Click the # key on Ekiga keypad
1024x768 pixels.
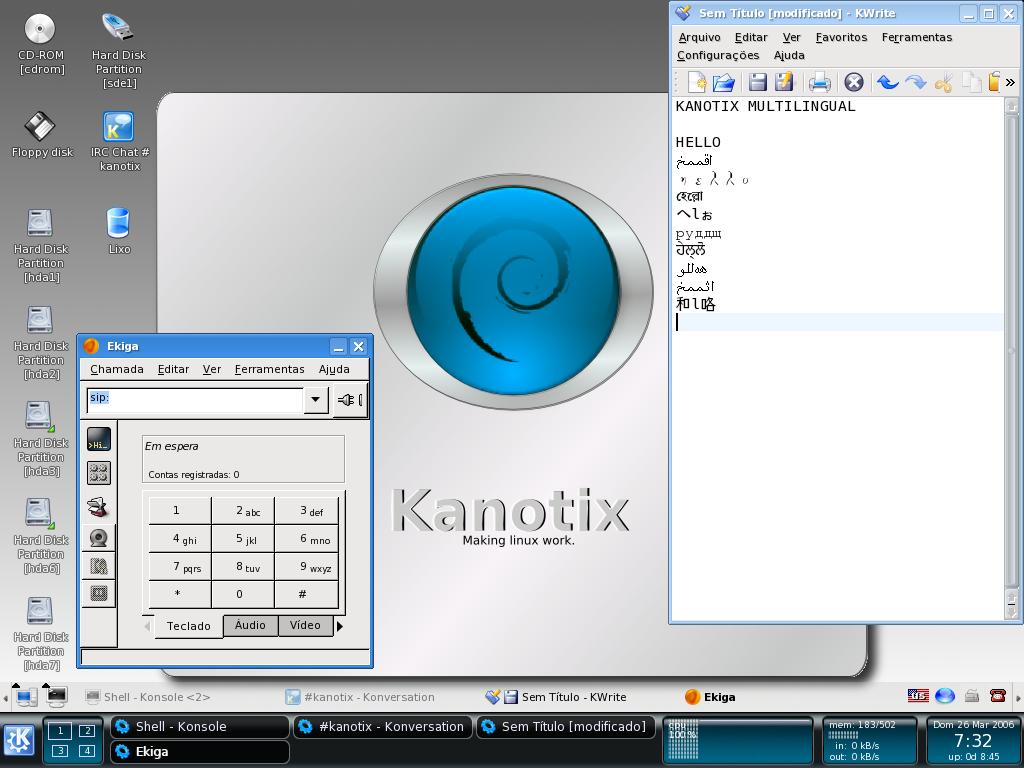click(307, 594)
